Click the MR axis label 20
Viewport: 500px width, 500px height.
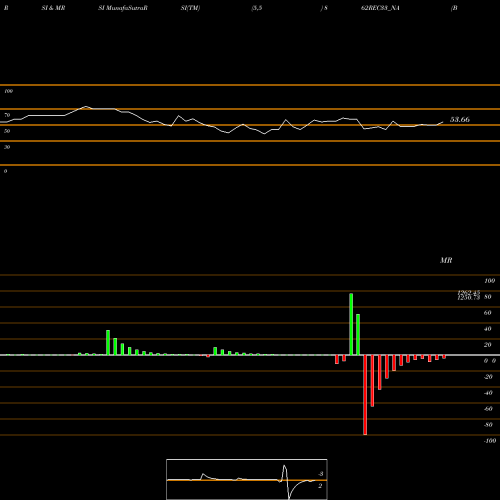pyautogui.click(x=488, y=345)
